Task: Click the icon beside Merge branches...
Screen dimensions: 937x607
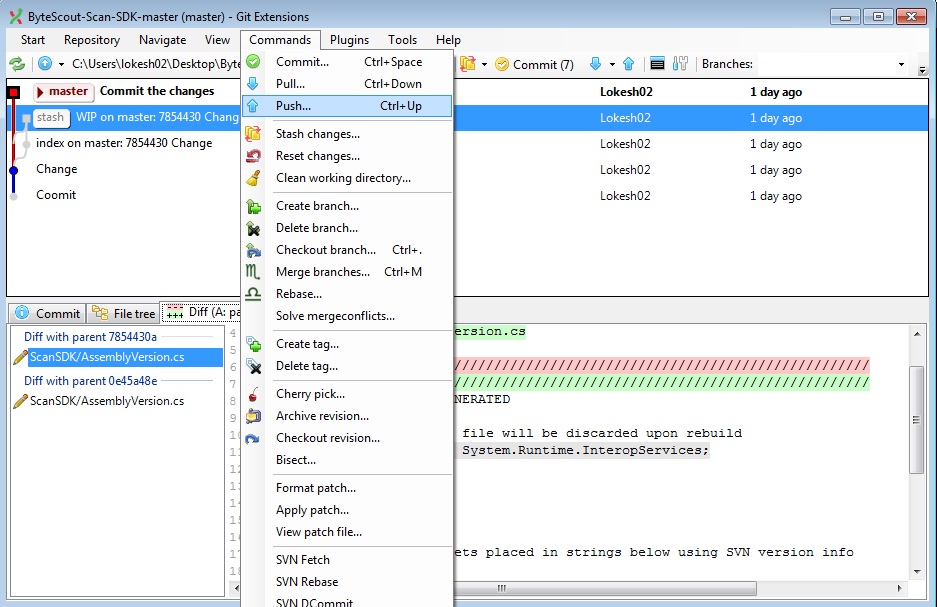Action: click(253, 272)
